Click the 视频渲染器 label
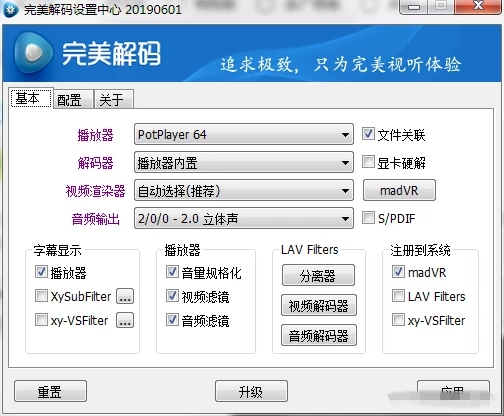 pyautogui.click(x=95, y=191)
